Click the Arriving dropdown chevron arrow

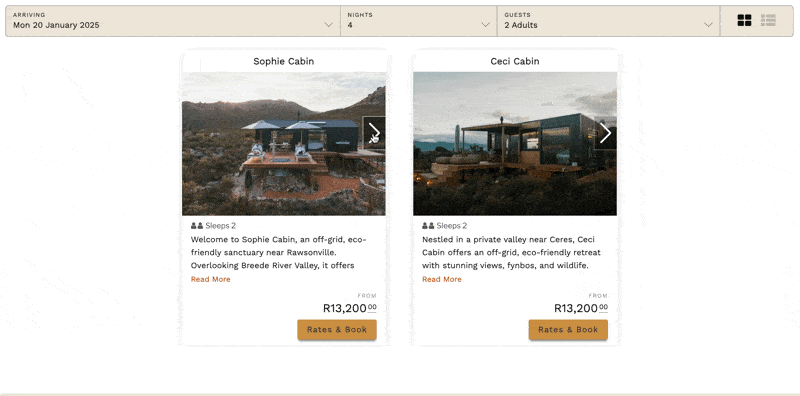click(329, 24)
